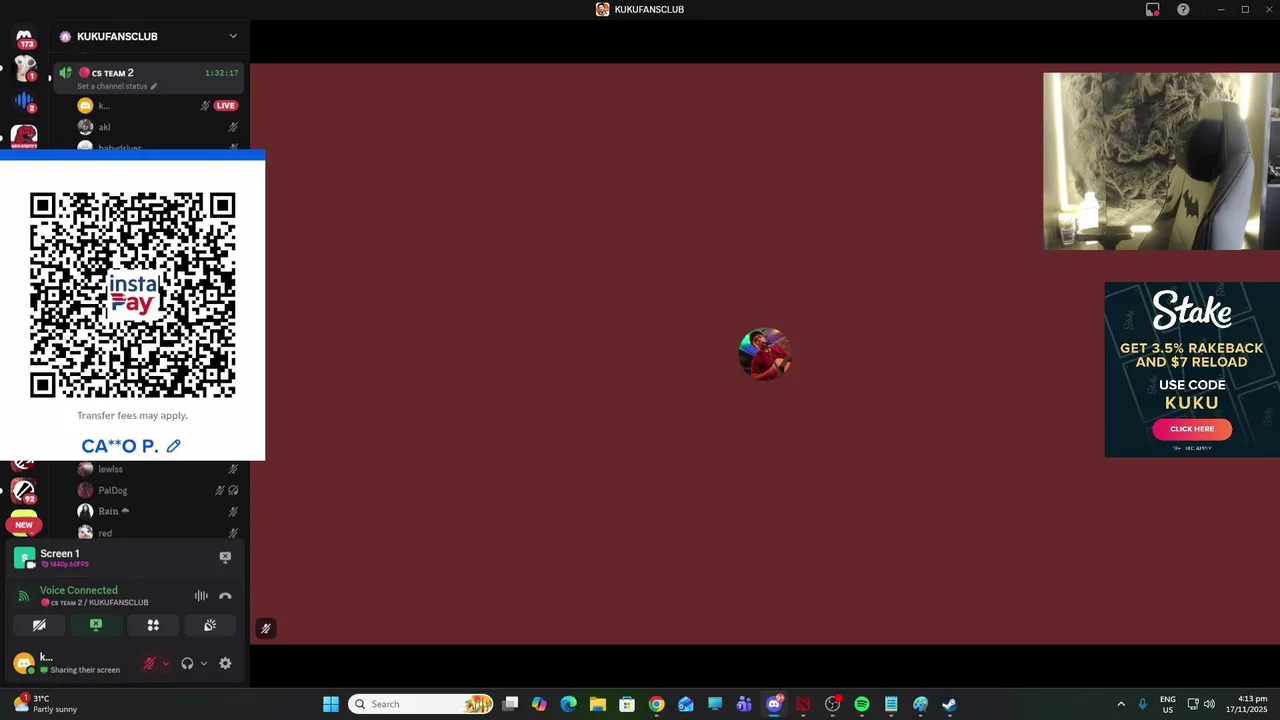
Task: Open the red dinosaur server icon
Action: click(24, 136)
